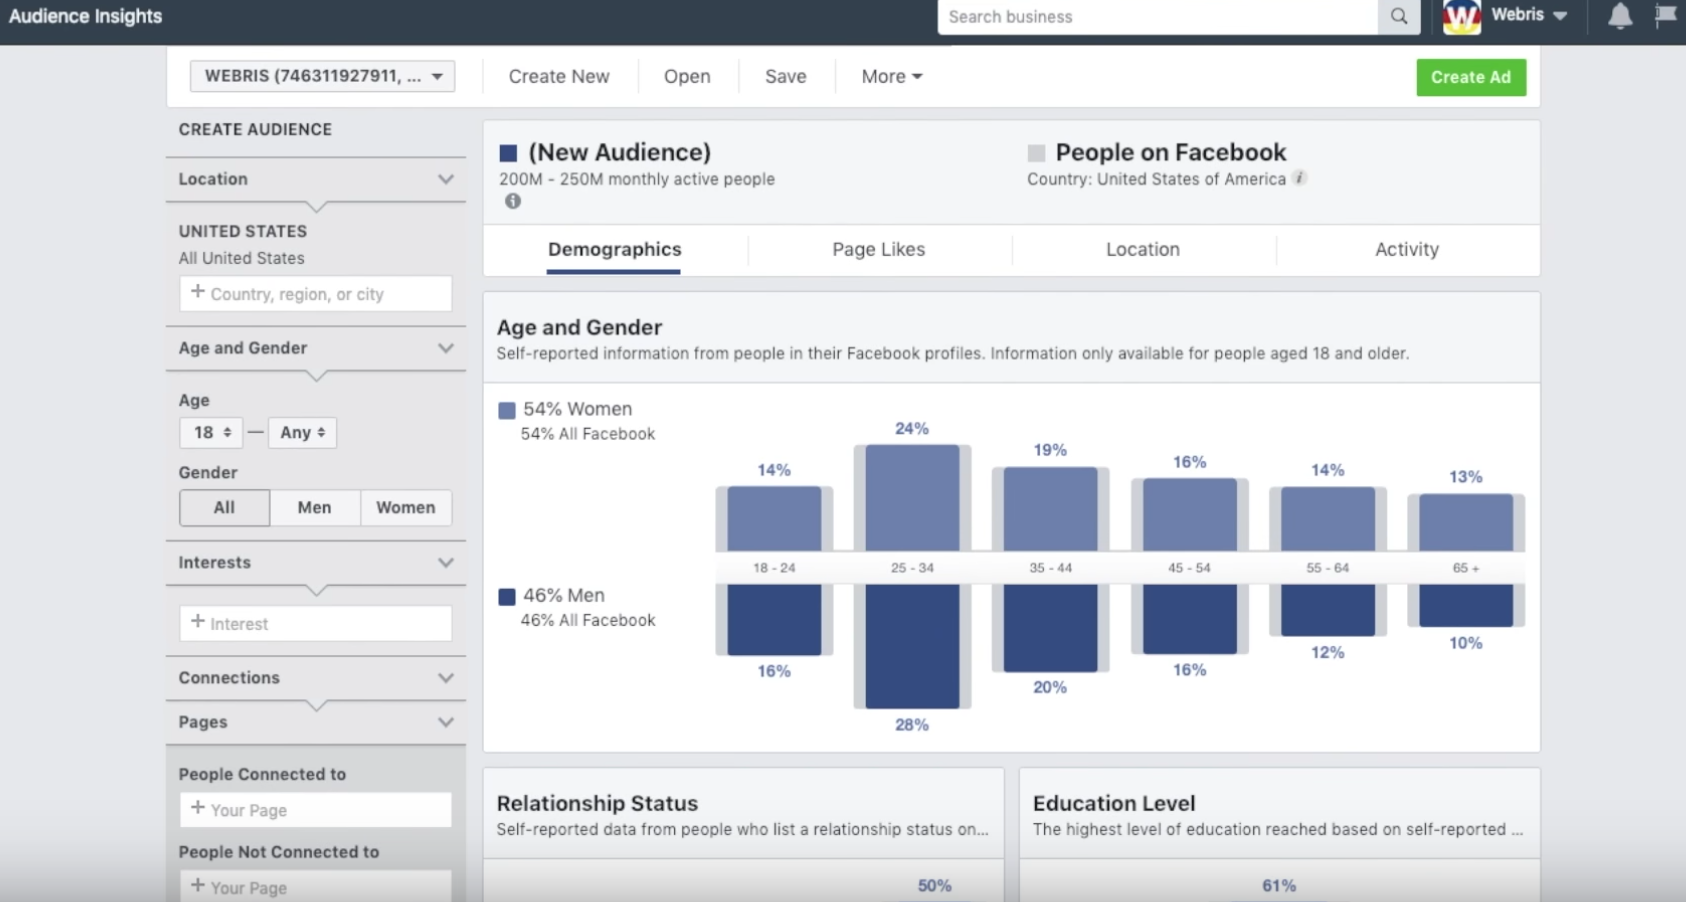
Task: Click info icon beside United States of America
Action: 1299,178
